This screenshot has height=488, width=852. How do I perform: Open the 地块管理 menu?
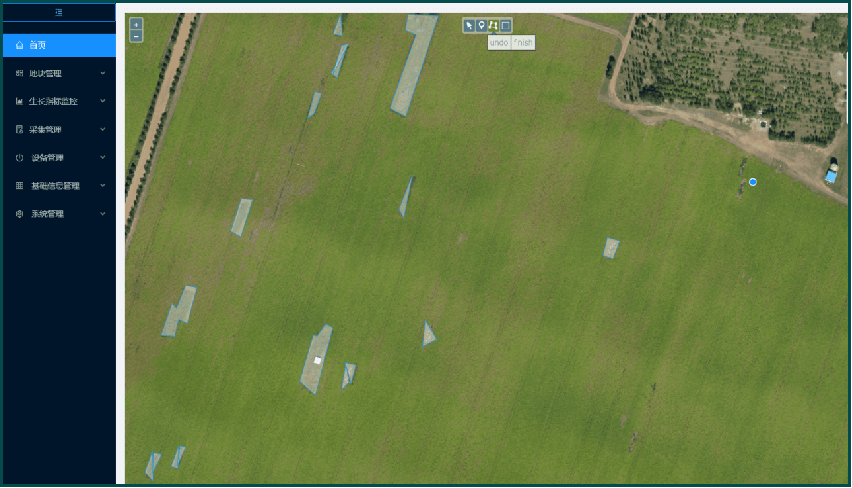click(46, 73)
